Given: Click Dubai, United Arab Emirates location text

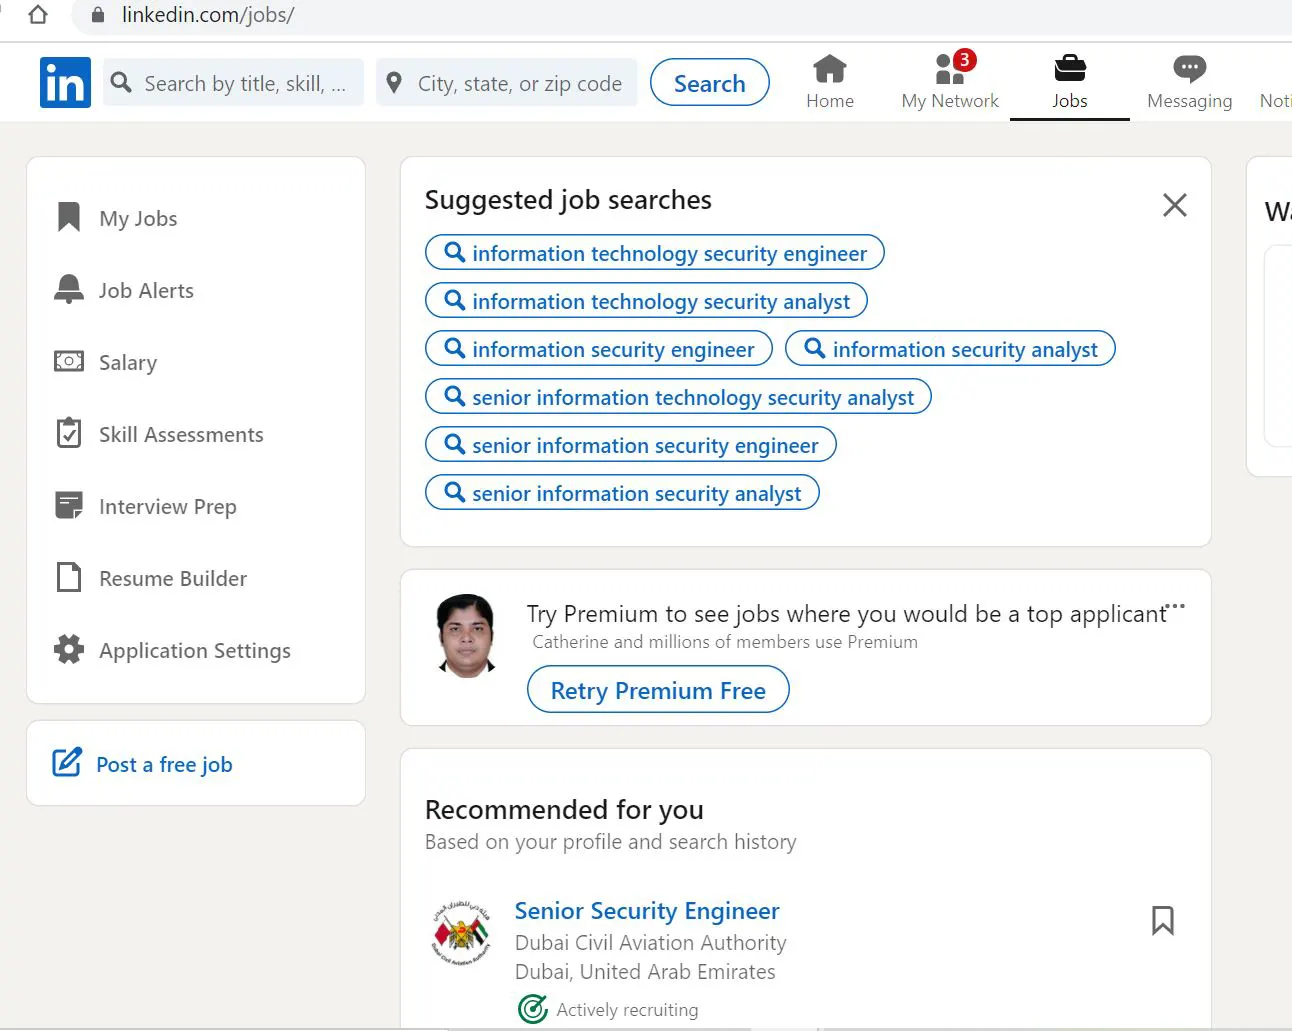Looking at the screenshot, I should [645, 971].
